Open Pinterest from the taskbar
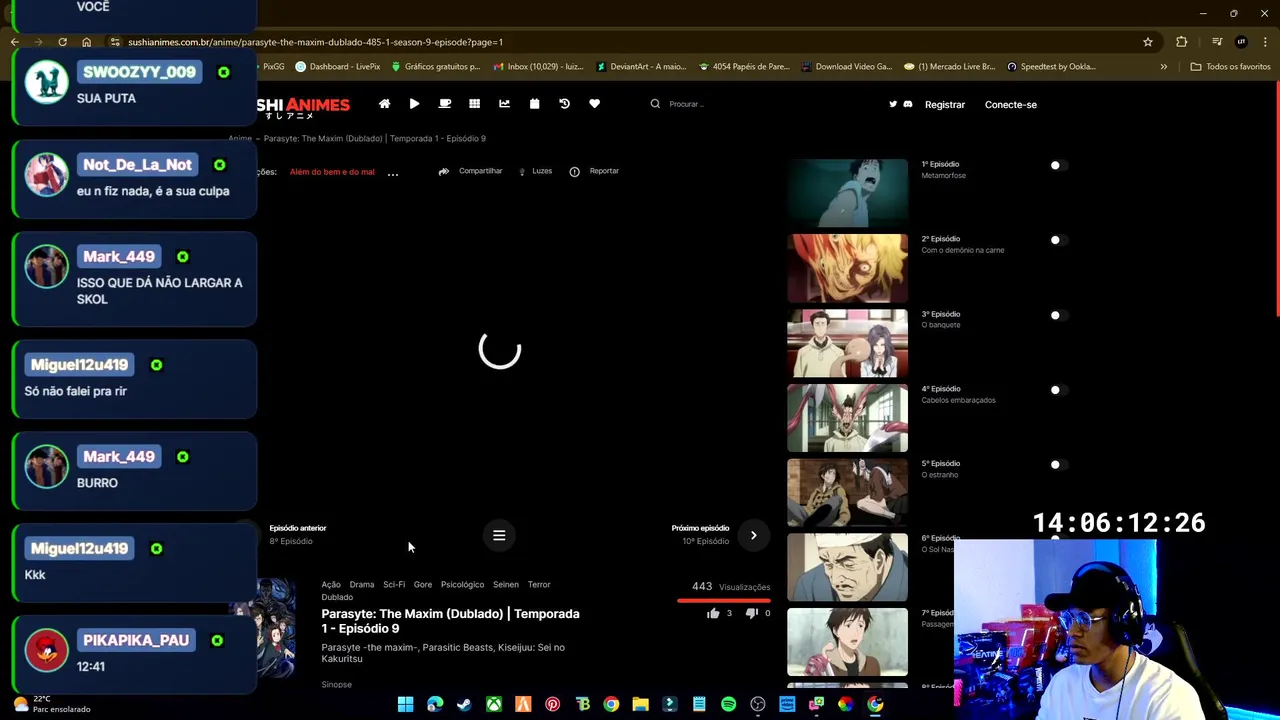The image size is (1280, 720). click(552, 704)
